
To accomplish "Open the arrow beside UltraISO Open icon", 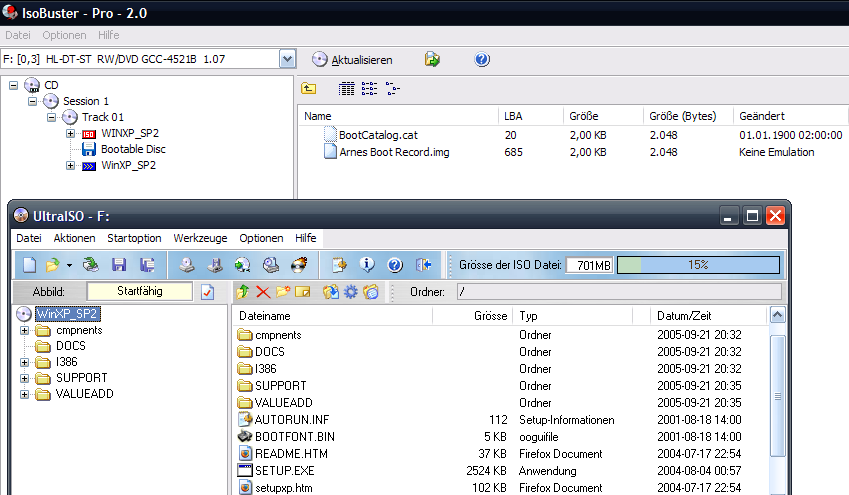I will 69,265.
